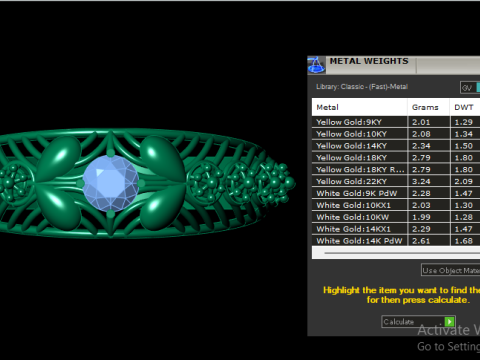
Task: Click the 2.34 grams value cell
Action: (x=428, y=146)
